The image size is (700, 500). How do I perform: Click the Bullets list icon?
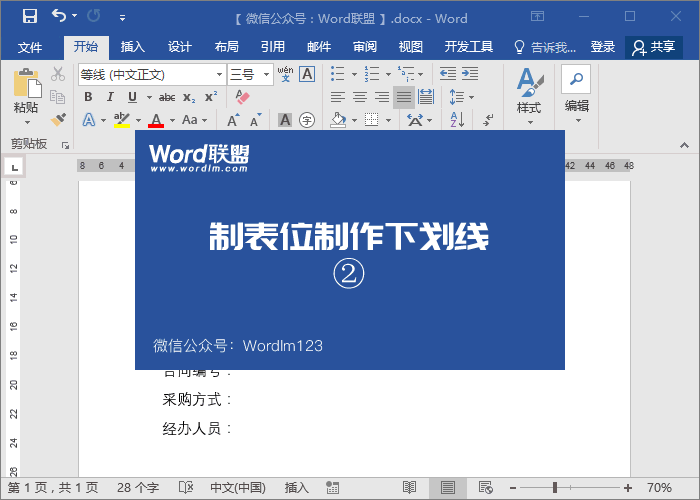tap(338, 74)
